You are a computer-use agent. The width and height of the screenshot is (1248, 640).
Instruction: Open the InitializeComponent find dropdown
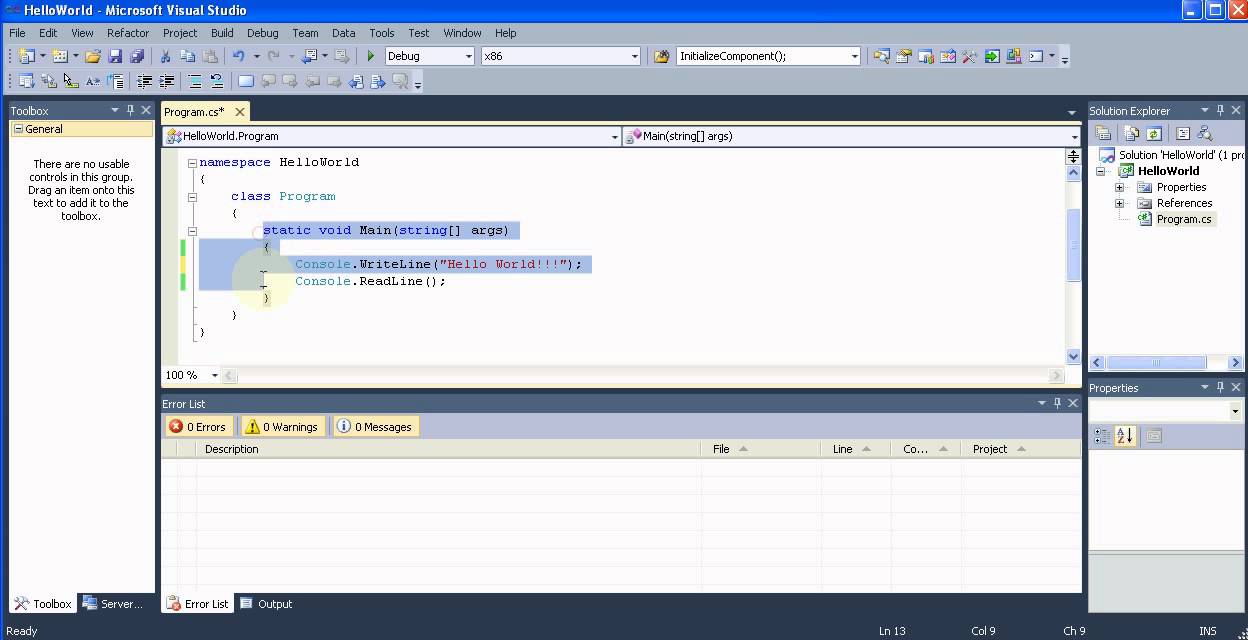[x=854, y=56]
